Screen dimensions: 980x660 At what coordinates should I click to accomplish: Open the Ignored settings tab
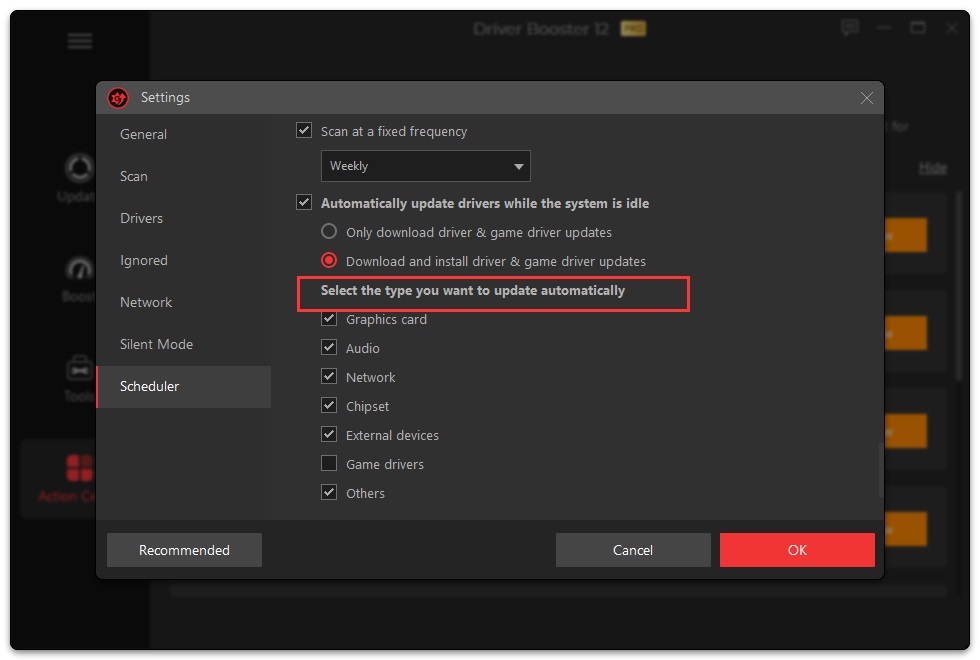(x=184, y=260)
